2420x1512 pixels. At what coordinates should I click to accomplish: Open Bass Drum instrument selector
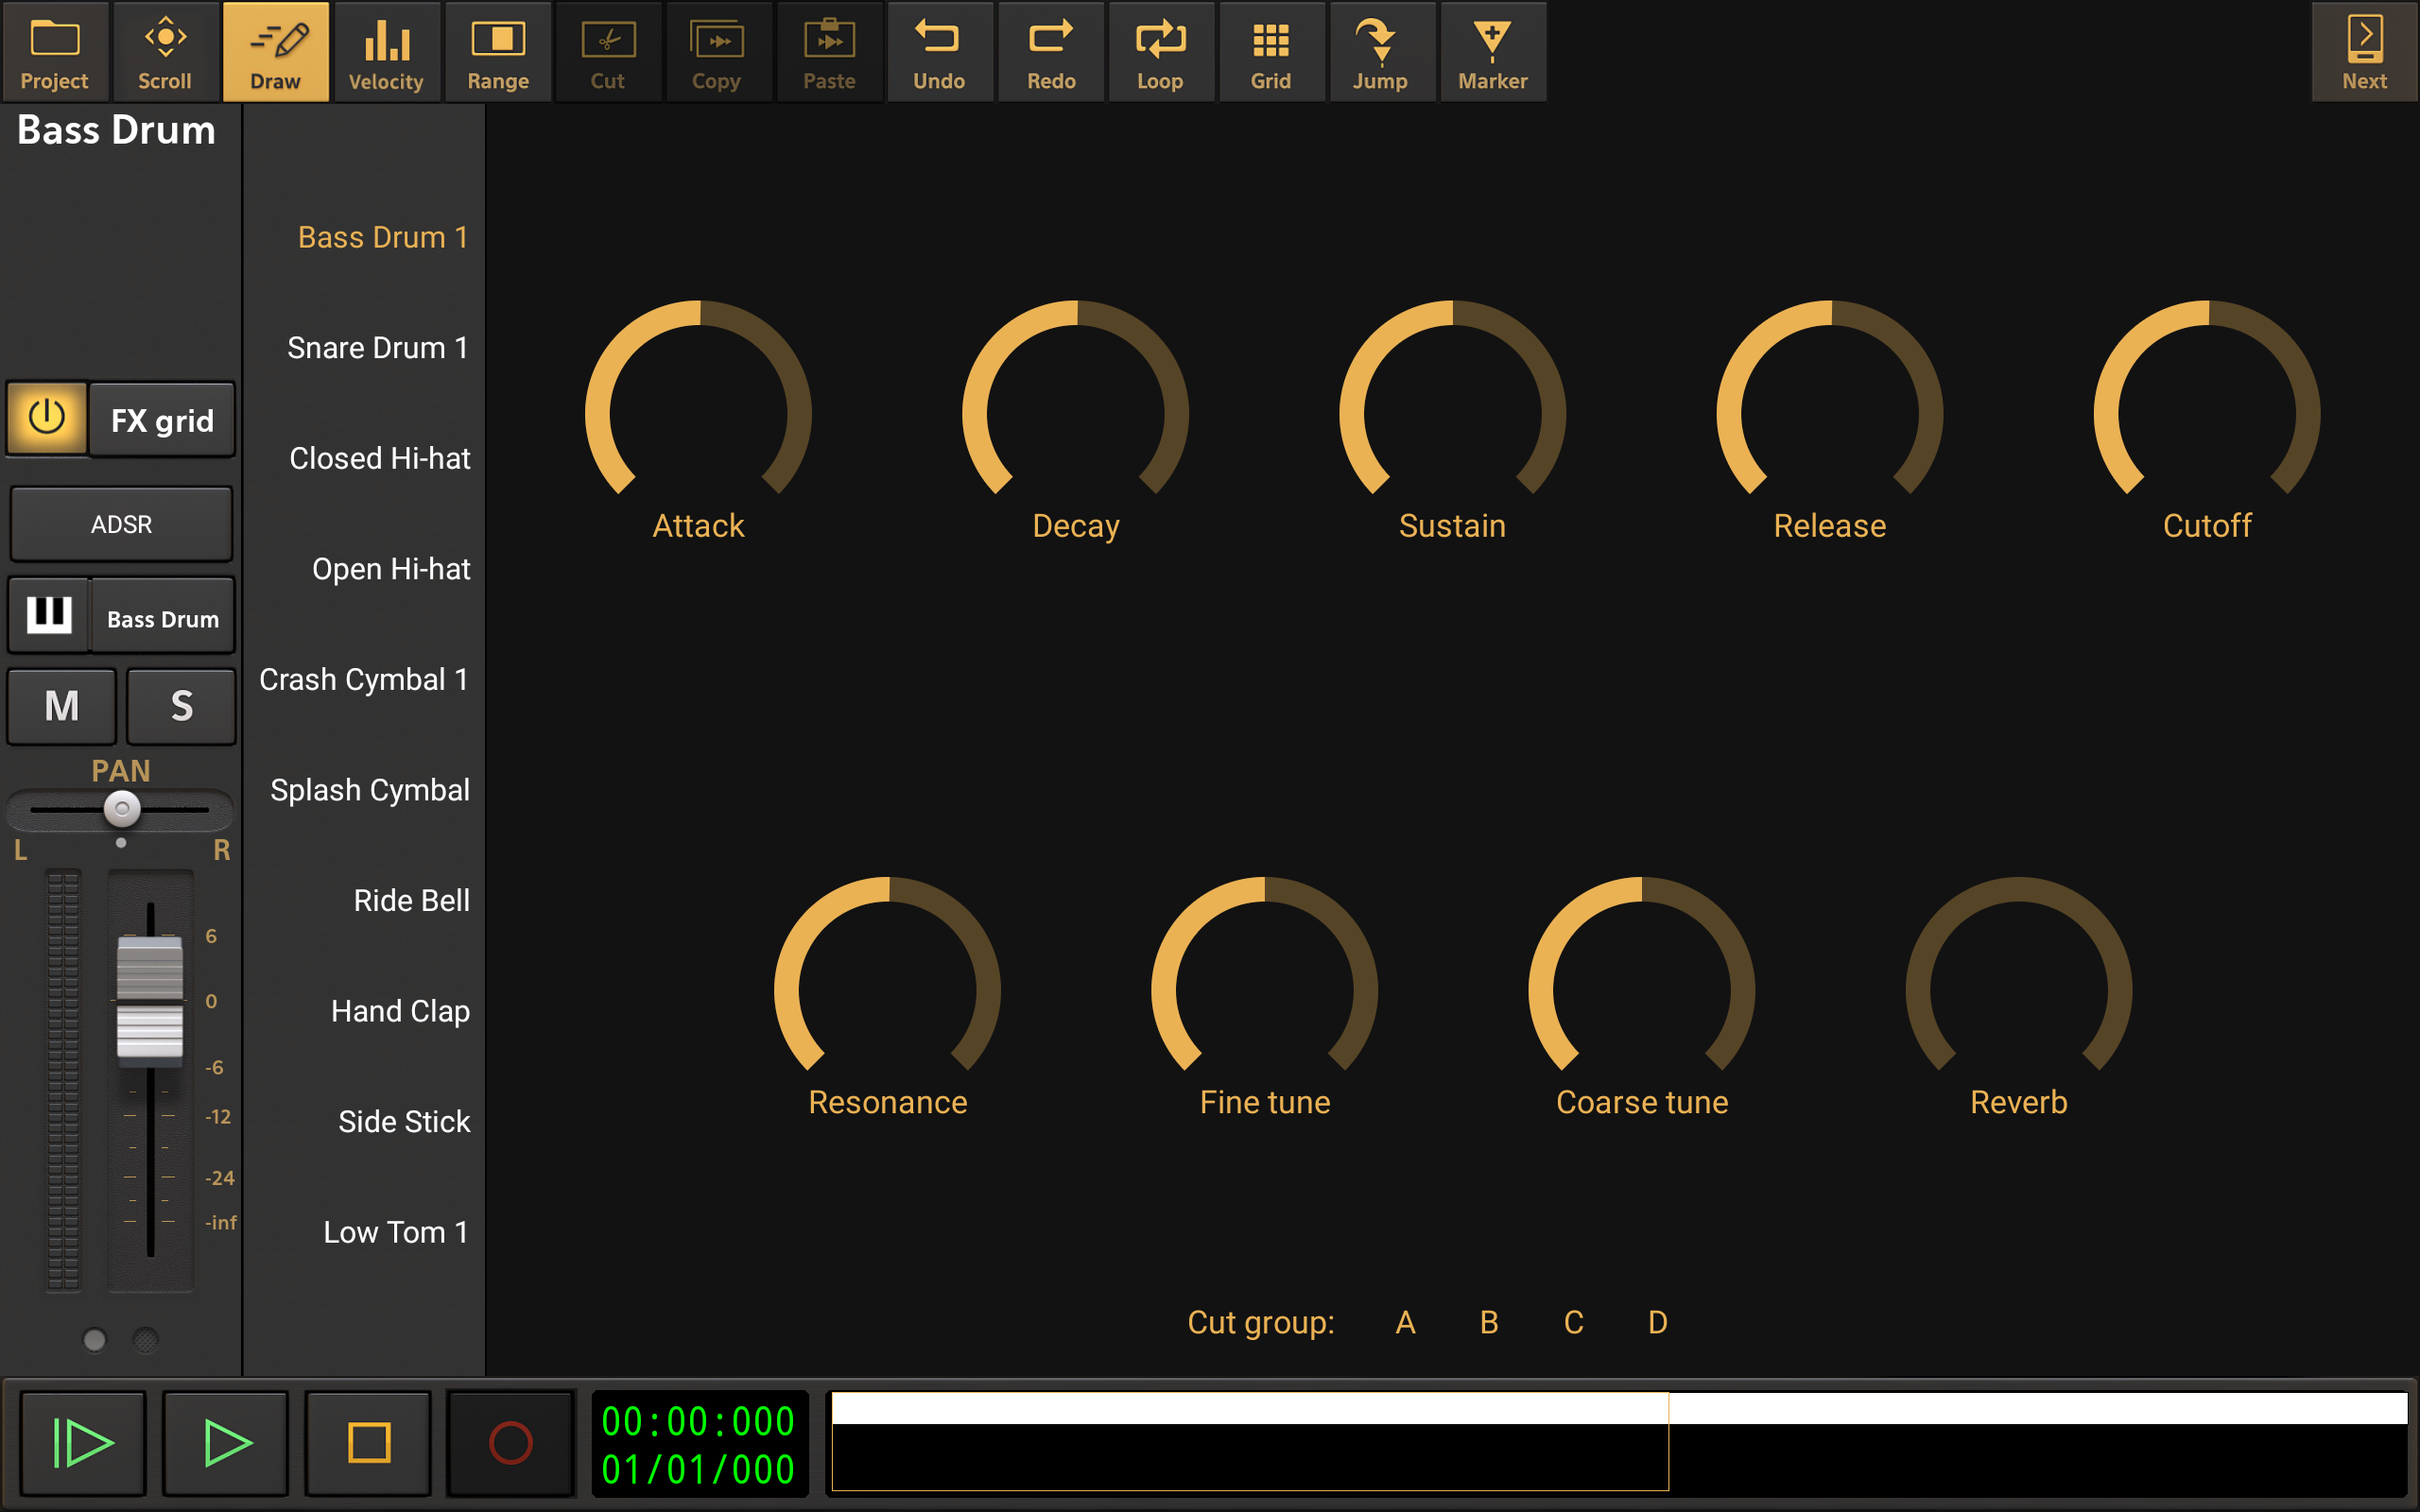point(162,619)
